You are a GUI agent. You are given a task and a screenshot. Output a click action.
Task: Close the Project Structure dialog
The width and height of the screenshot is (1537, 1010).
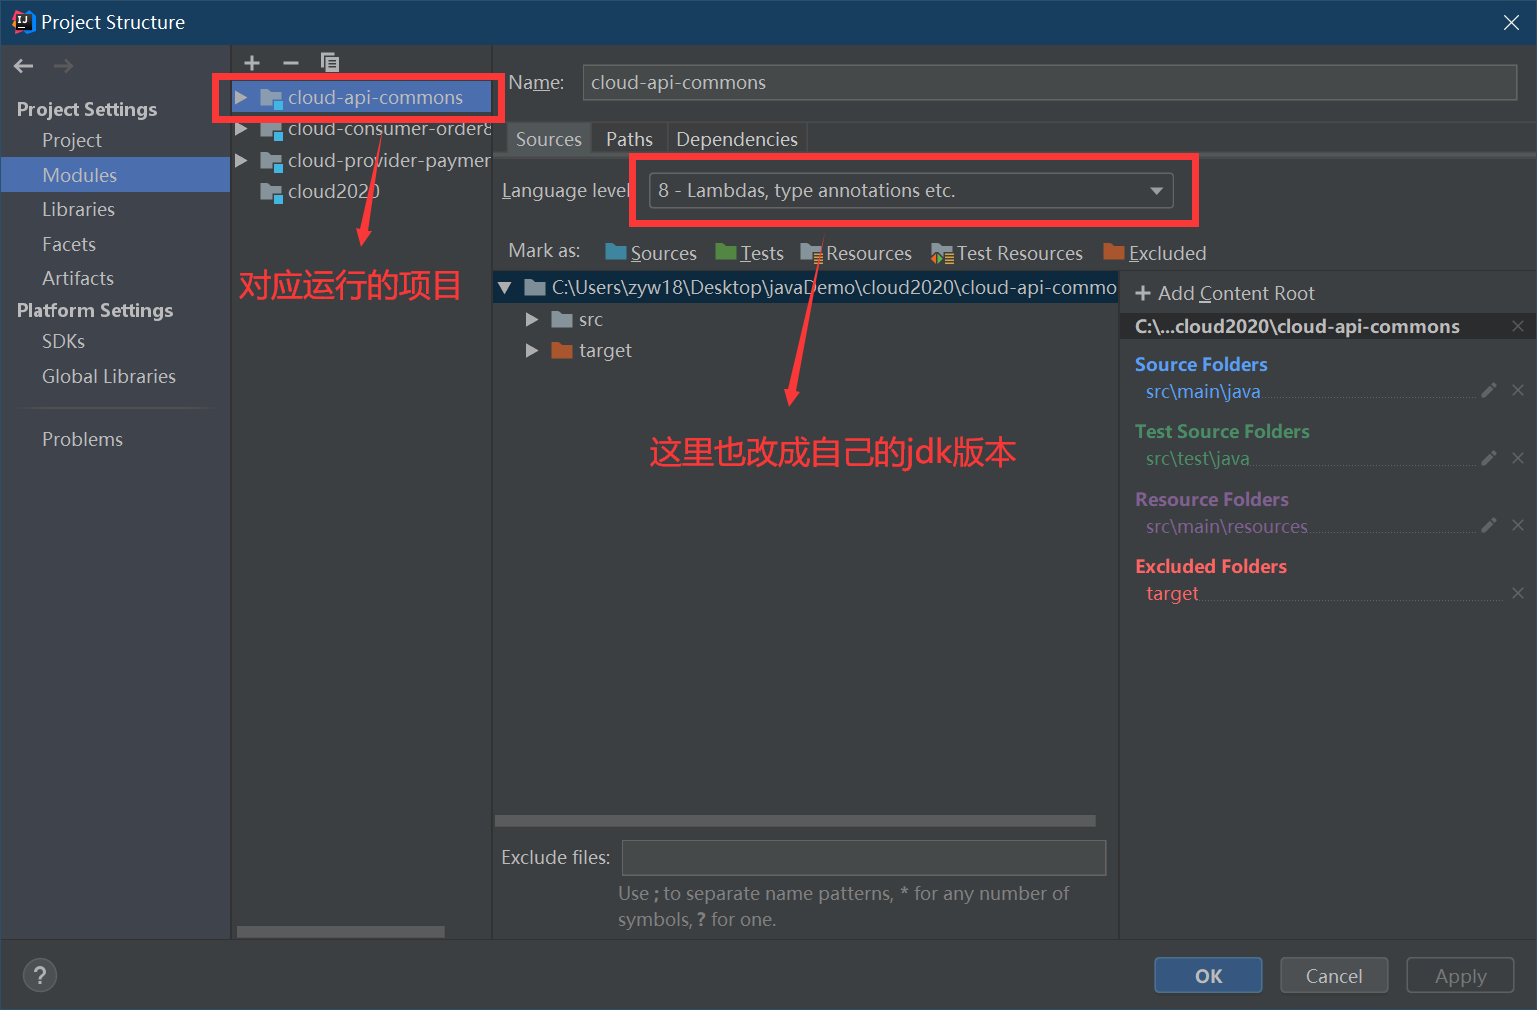pyautogui.click(x=1511, y=22)
